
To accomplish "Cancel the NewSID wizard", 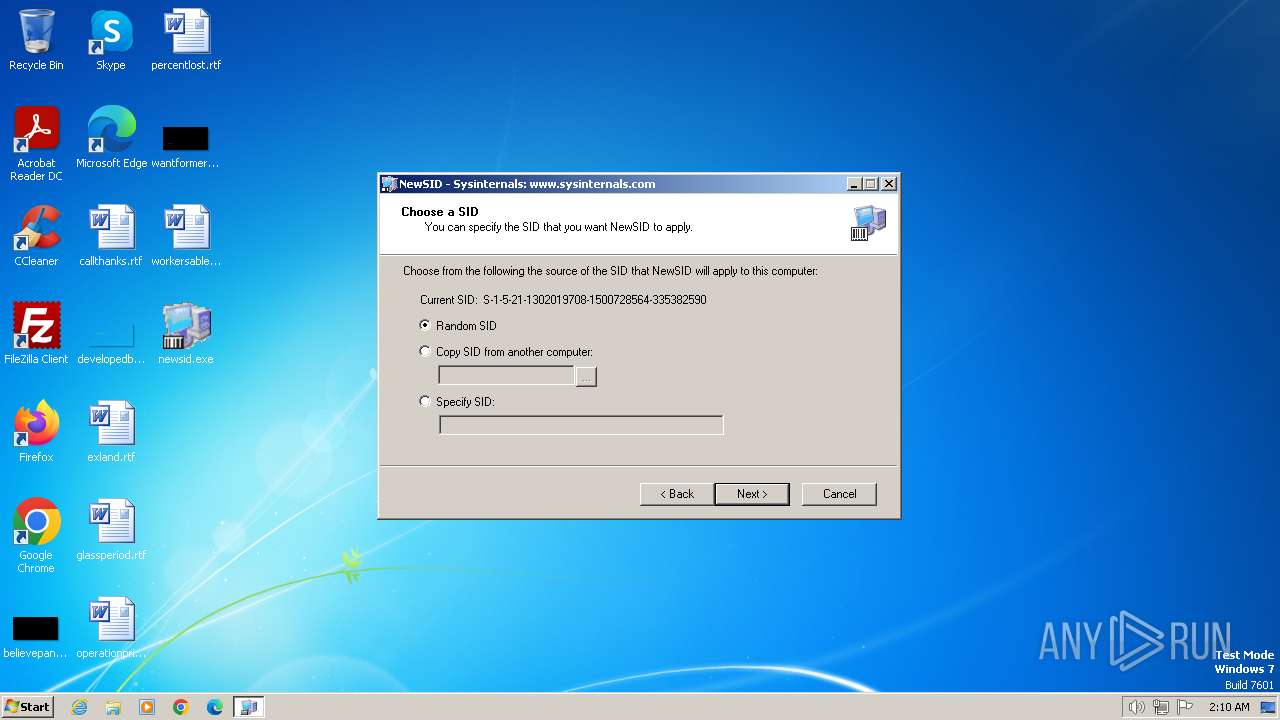I will coord(839,494).
